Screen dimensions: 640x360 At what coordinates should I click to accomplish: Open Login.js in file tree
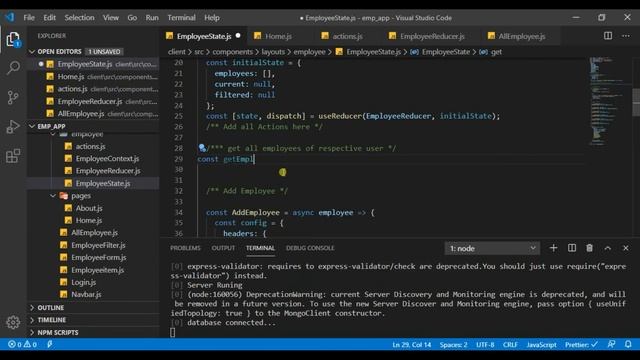click(x=84, y=282)
